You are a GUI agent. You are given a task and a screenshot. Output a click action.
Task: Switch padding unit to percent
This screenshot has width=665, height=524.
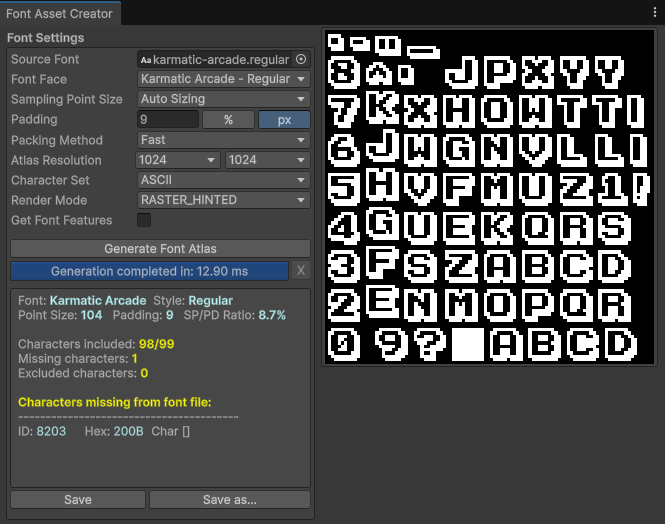(228, 120)
